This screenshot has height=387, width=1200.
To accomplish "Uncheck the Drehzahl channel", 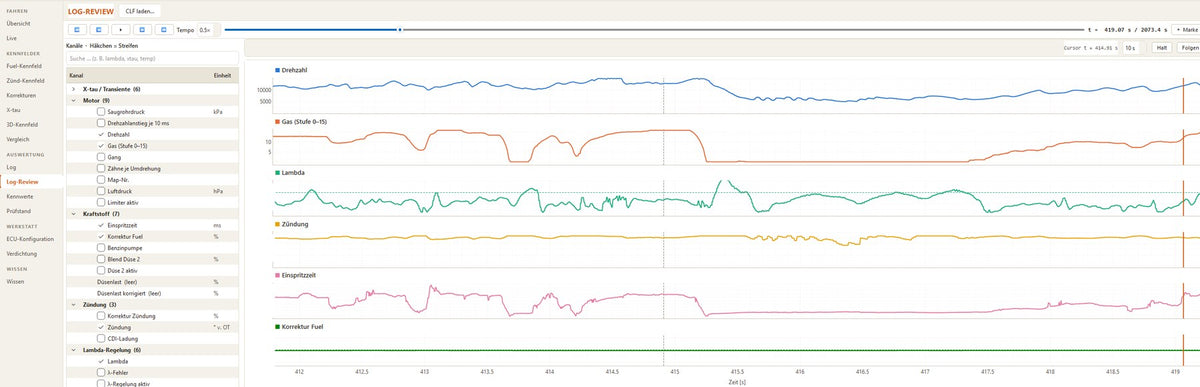I will [101, 134].
